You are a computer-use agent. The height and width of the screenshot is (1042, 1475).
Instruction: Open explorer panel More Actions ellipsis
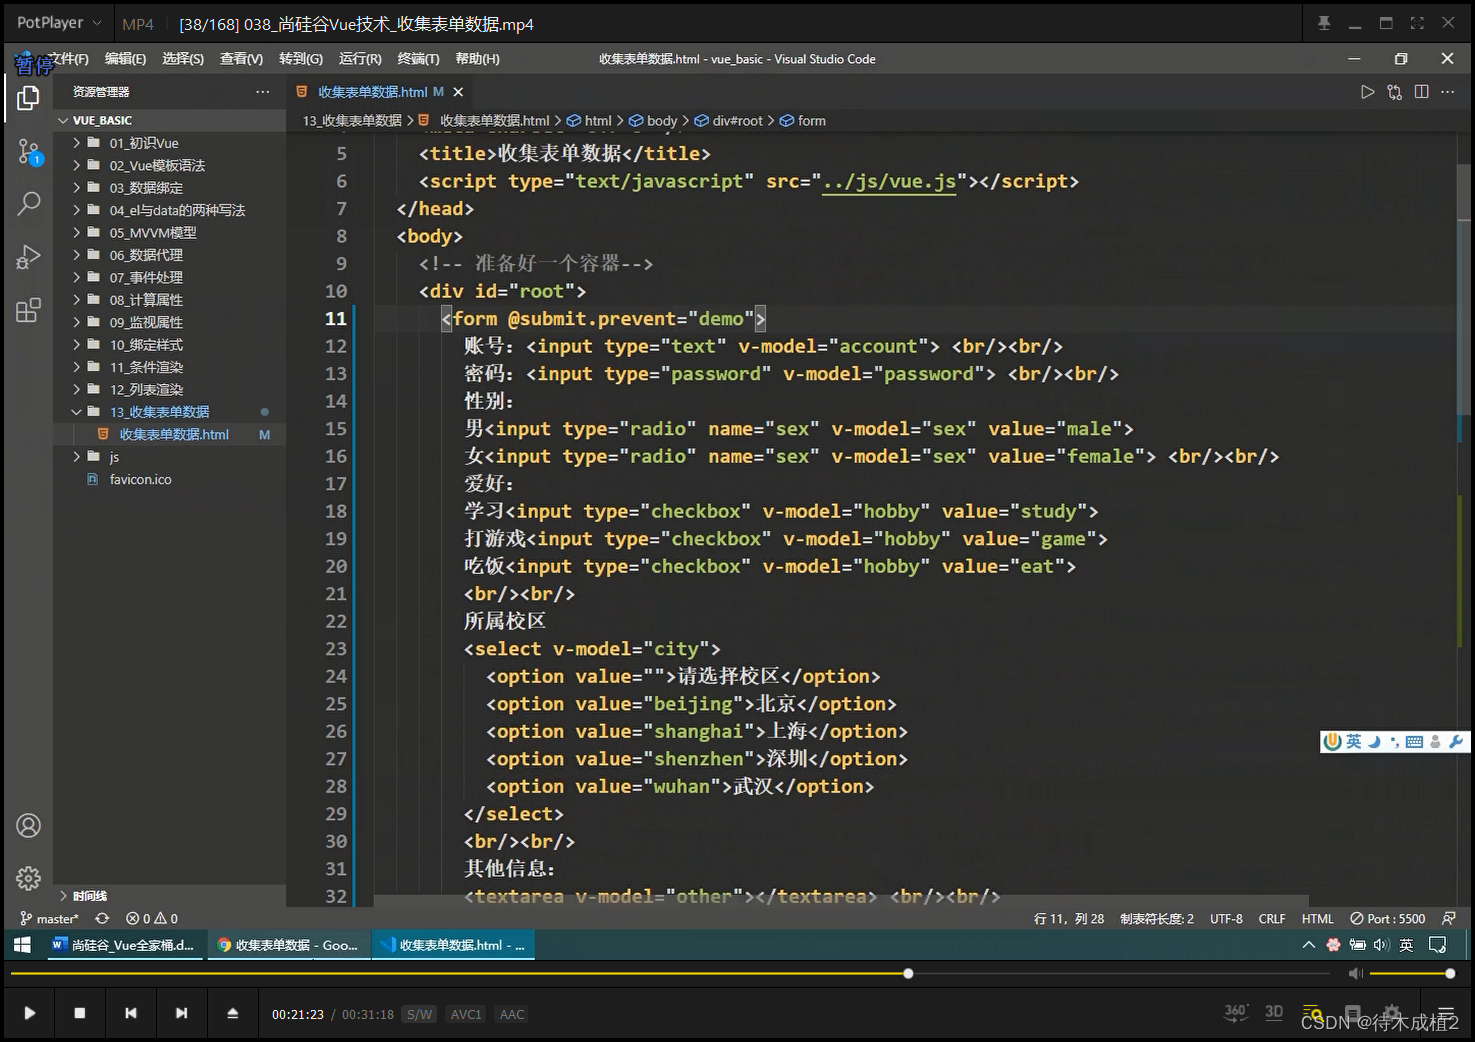point(262,92)
